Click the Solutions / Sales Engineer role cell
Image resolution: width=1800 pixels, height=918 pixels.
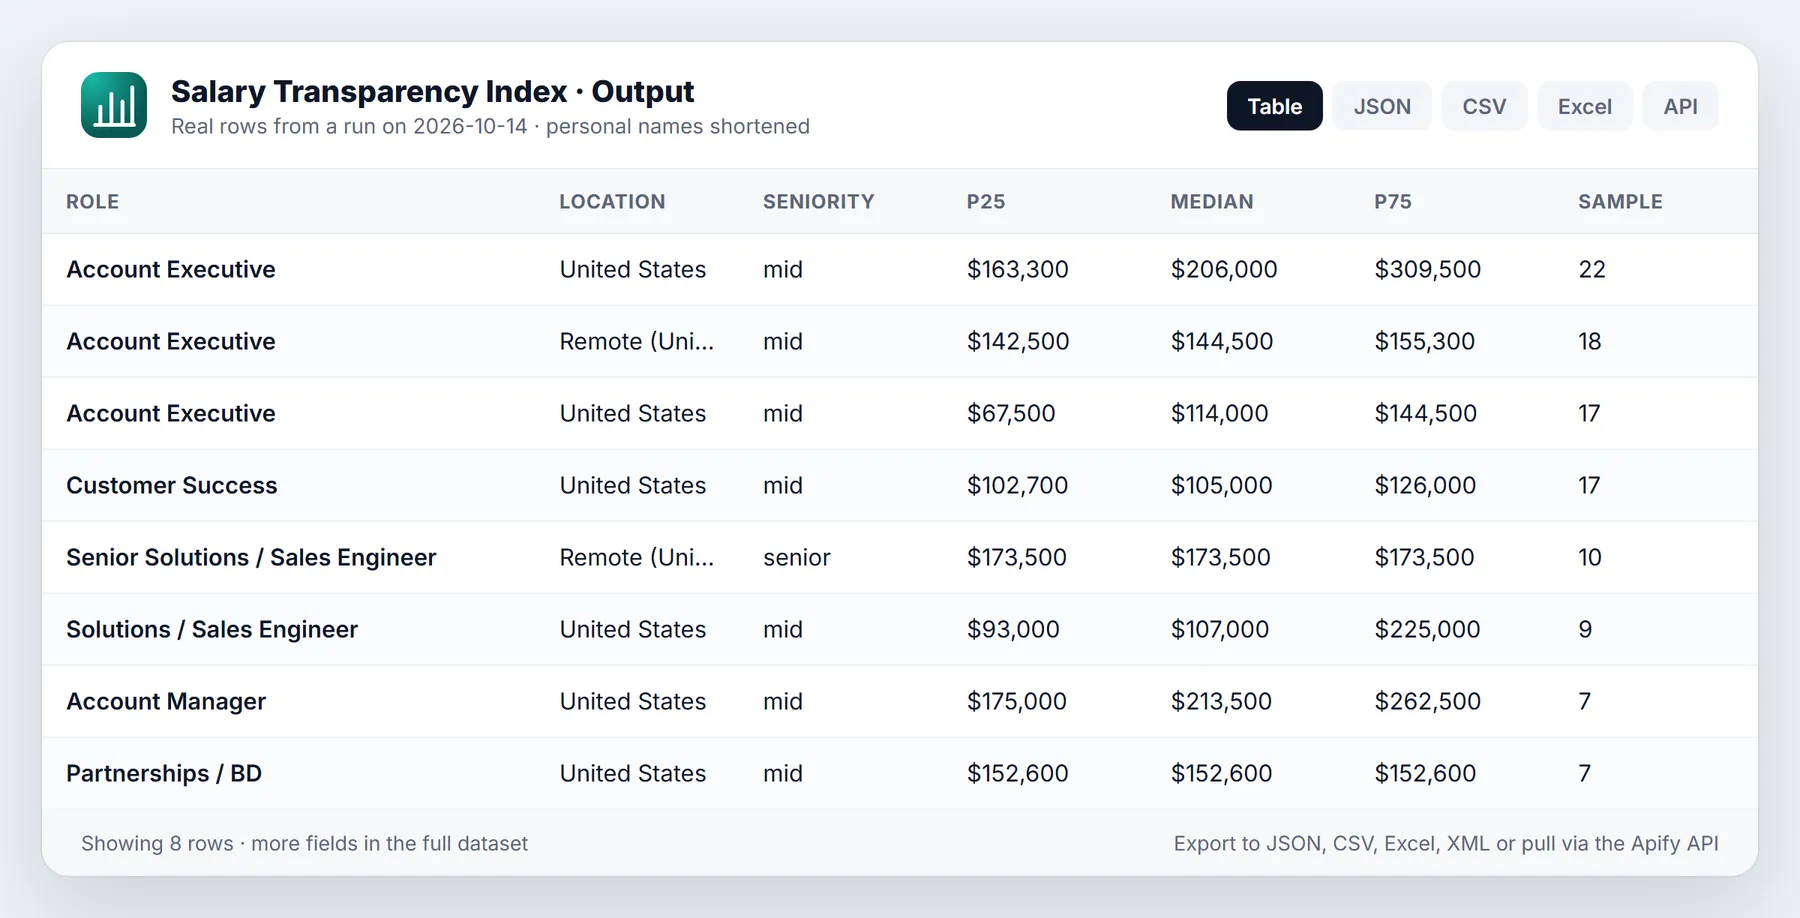[x=212, y=629]
